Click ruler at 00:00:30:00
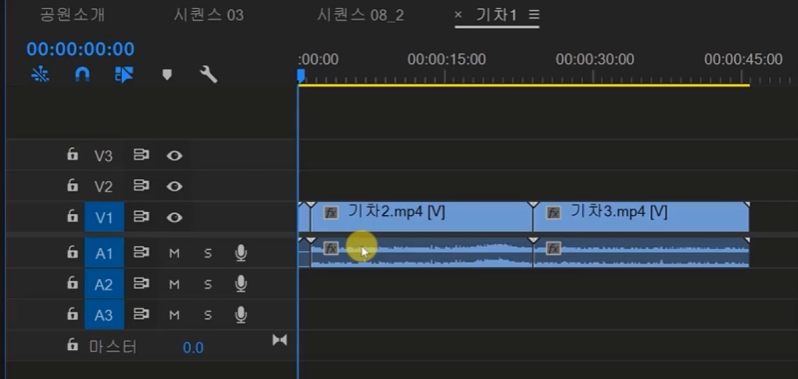The width and height of the screenshot is (798, 379). pyautogui.click(x=594, y=60)
